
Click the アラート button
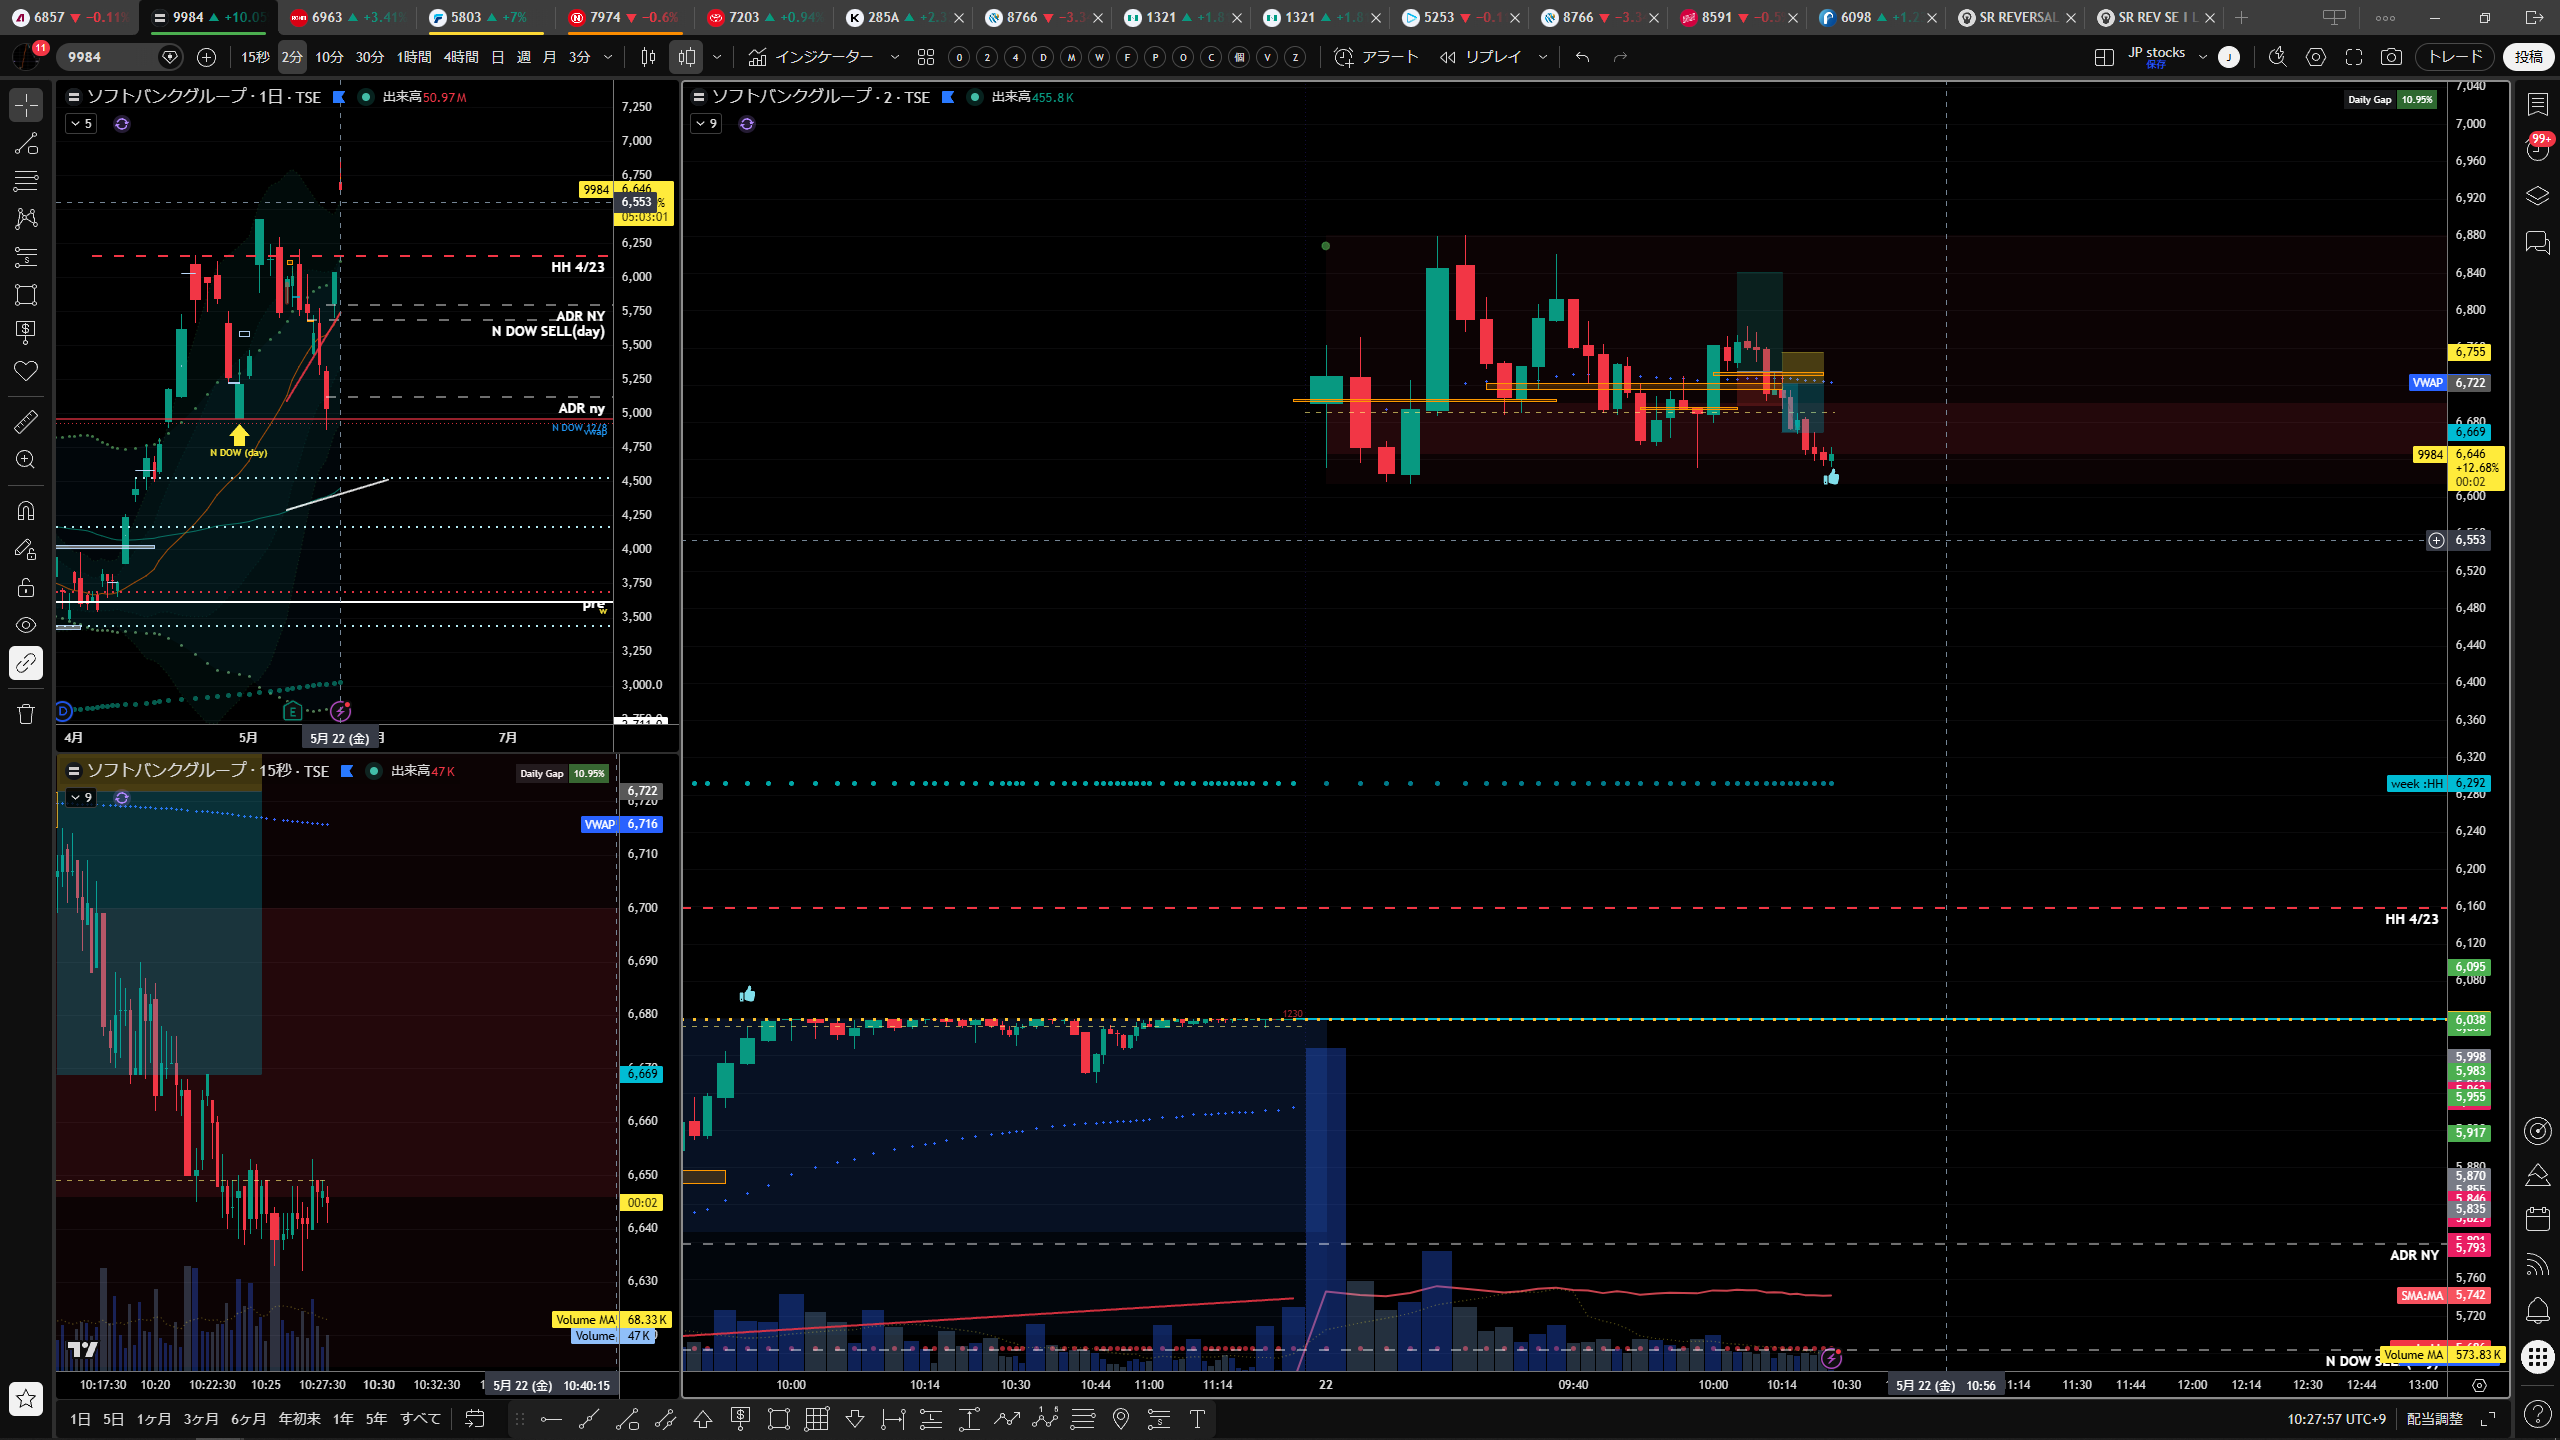1377,57
